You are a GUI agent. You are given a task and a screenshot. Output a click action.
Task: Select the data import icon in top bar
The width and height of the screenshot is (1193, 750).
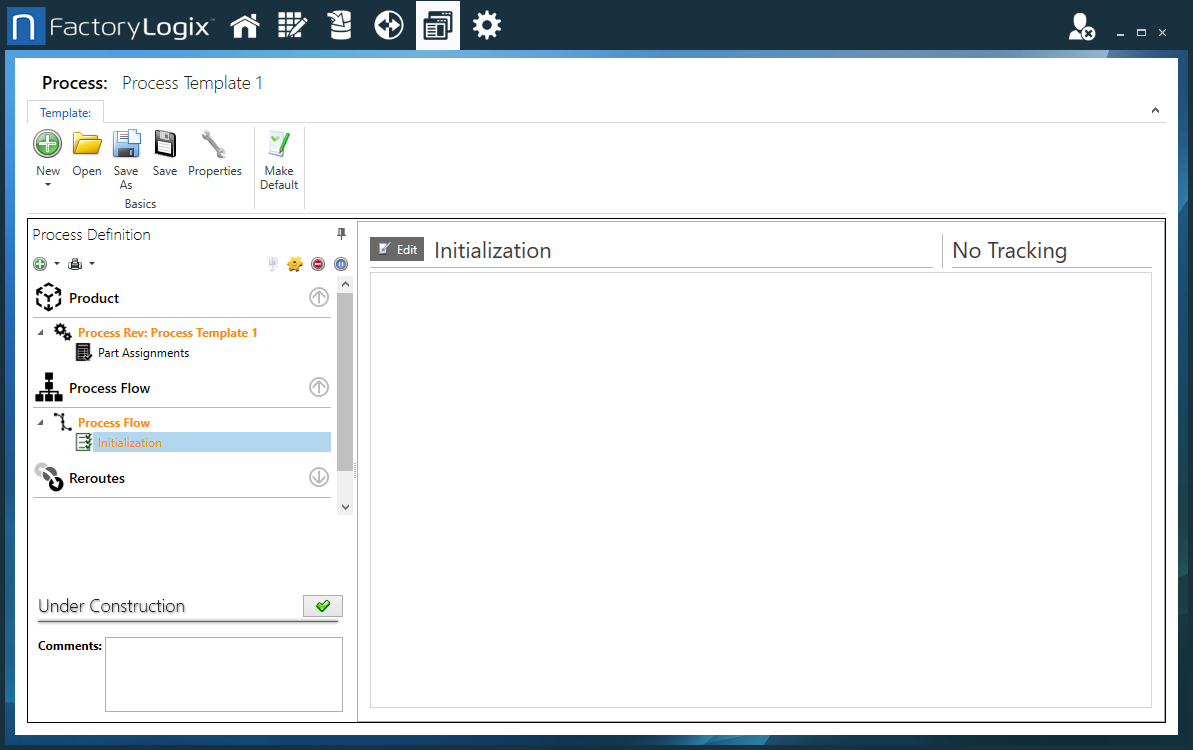(x=340, y=24)
